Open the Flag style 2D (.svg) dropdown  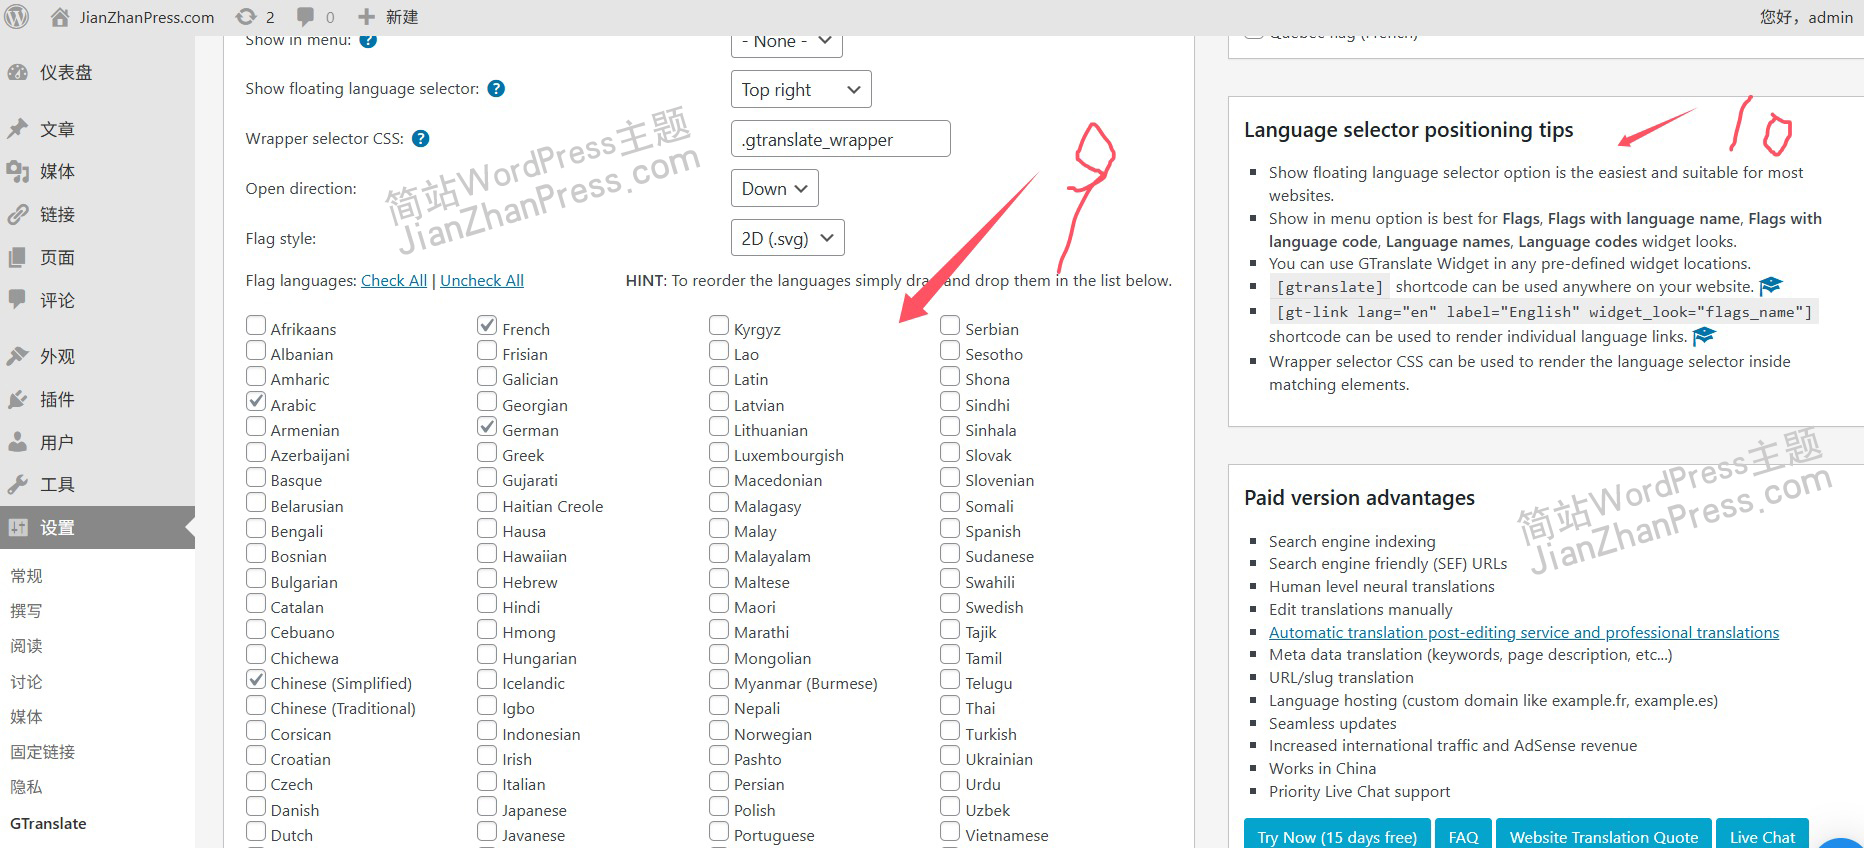click(x=788, y=238)
